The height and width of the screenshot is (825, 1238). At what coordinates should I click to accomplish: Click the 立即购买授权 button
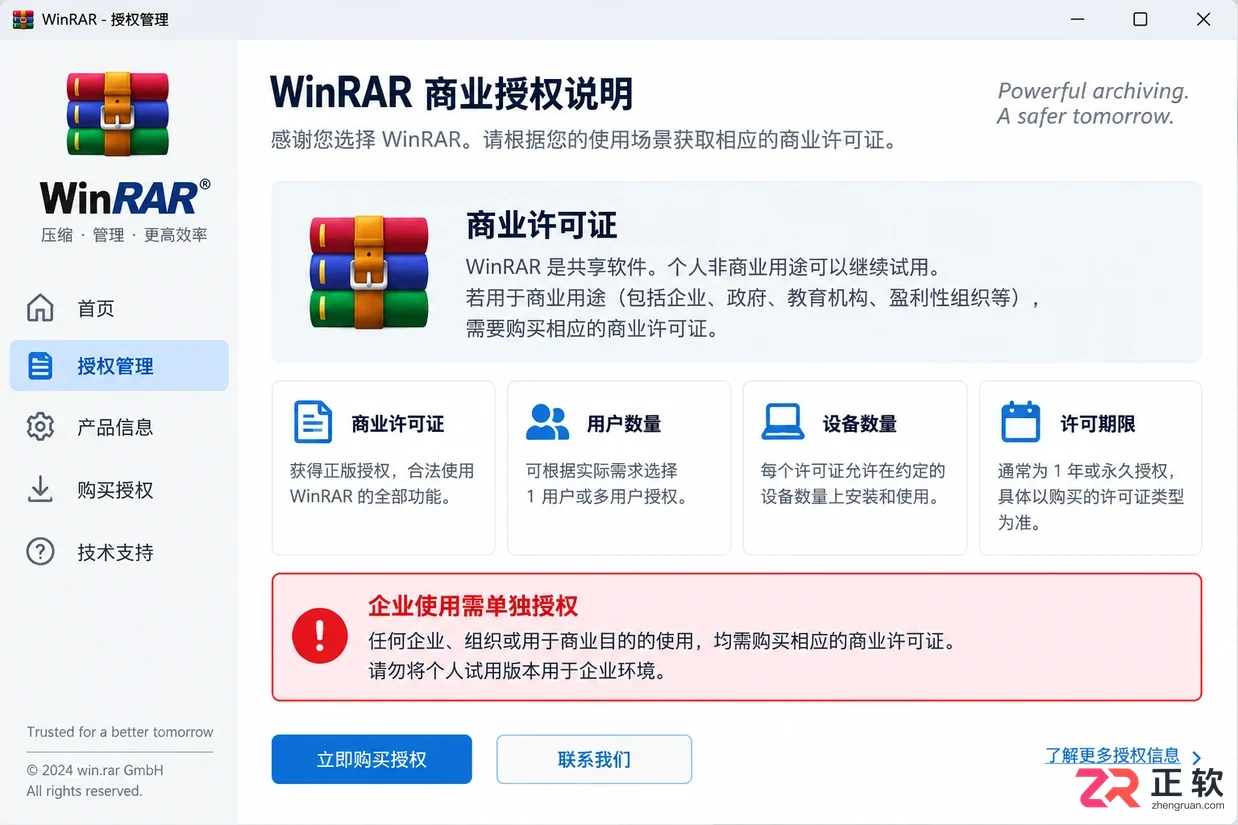click(371, 759)
